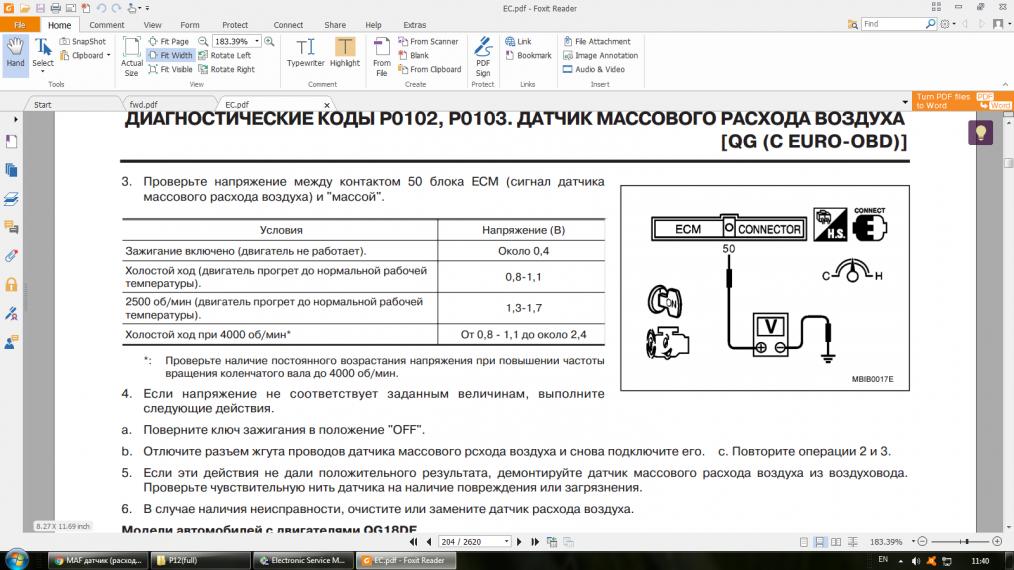Open the Pages thumbnails panel

(x=11, y=170)
